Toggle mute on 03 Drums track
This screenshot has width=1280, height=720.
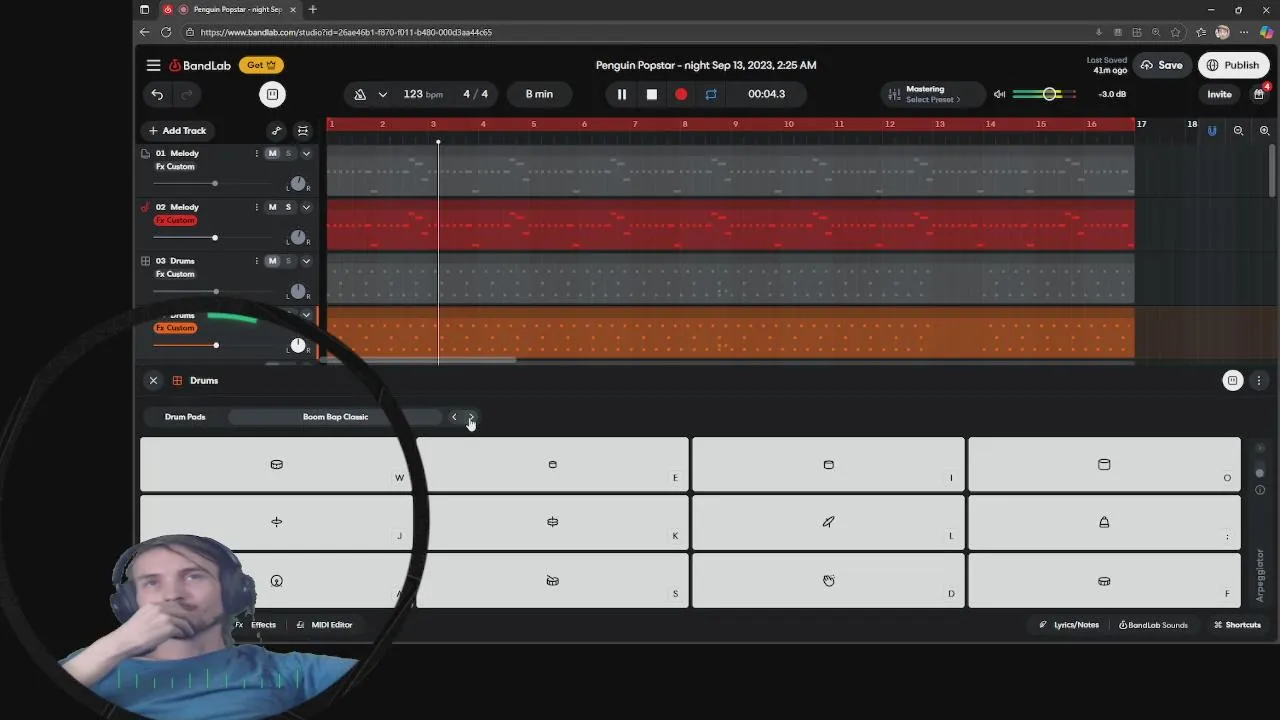pyautogui.click(x=272, y=261)
